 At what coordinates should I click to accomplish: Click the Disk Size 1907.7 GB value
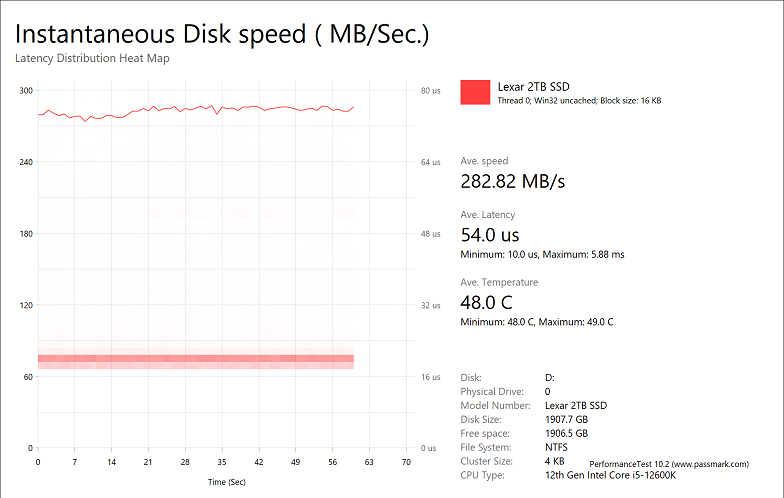point(566,419)
